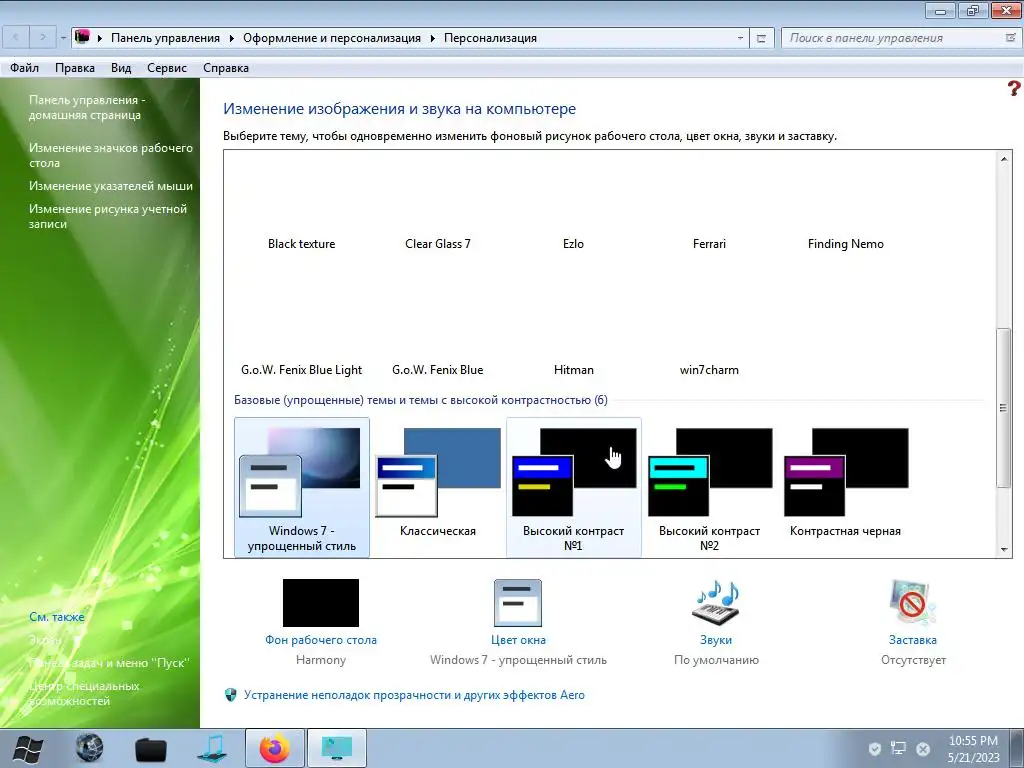This screenshot has height=768, width=1024.
Task: Select Windows 7 упрощенный стиль theme
Action: [x=302, y=487]
